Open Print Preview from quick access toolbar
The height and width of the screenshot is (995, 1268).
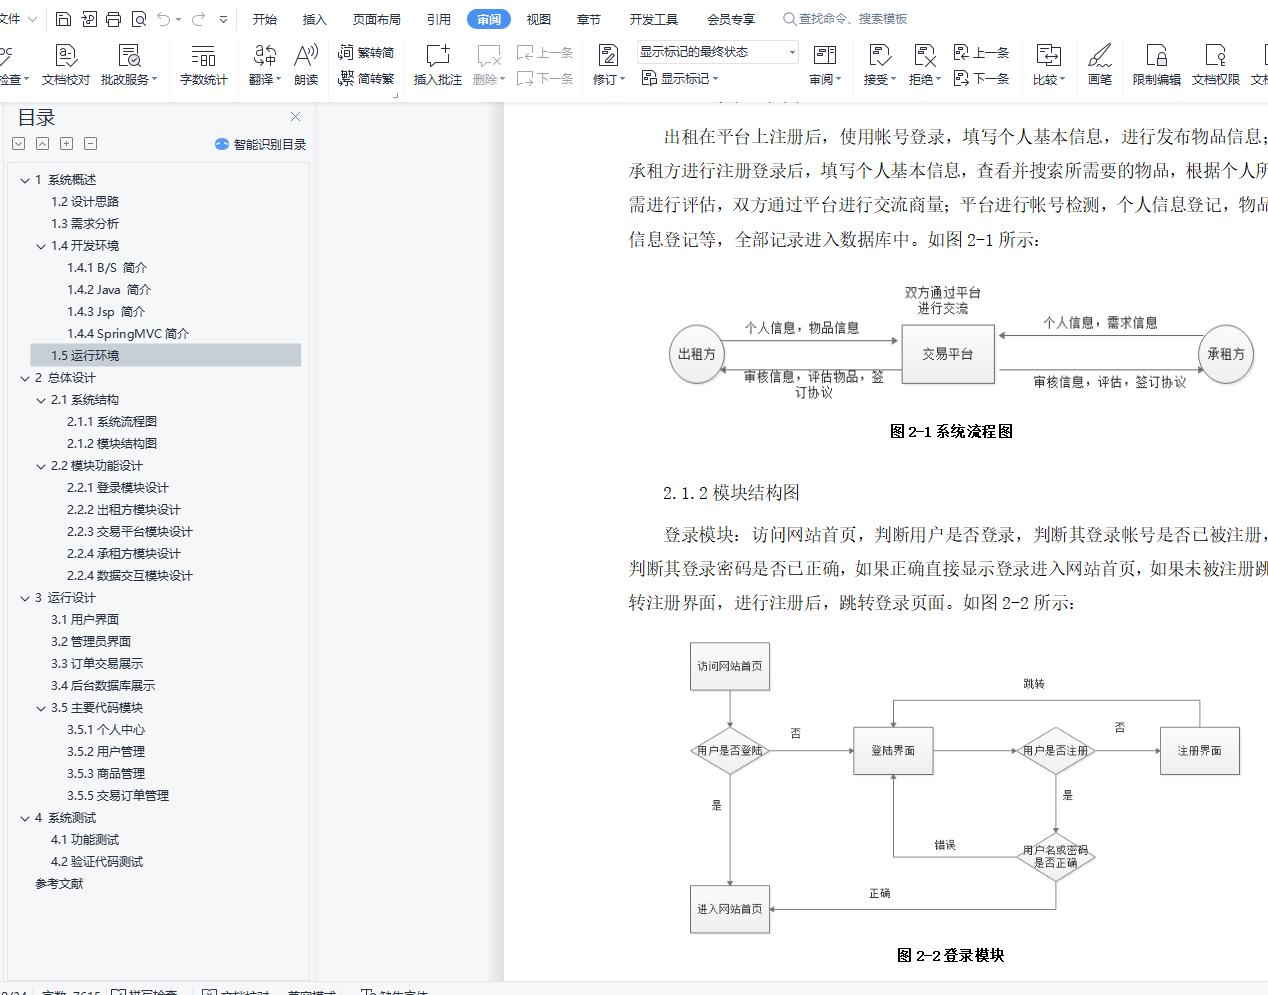coord(139,19)
